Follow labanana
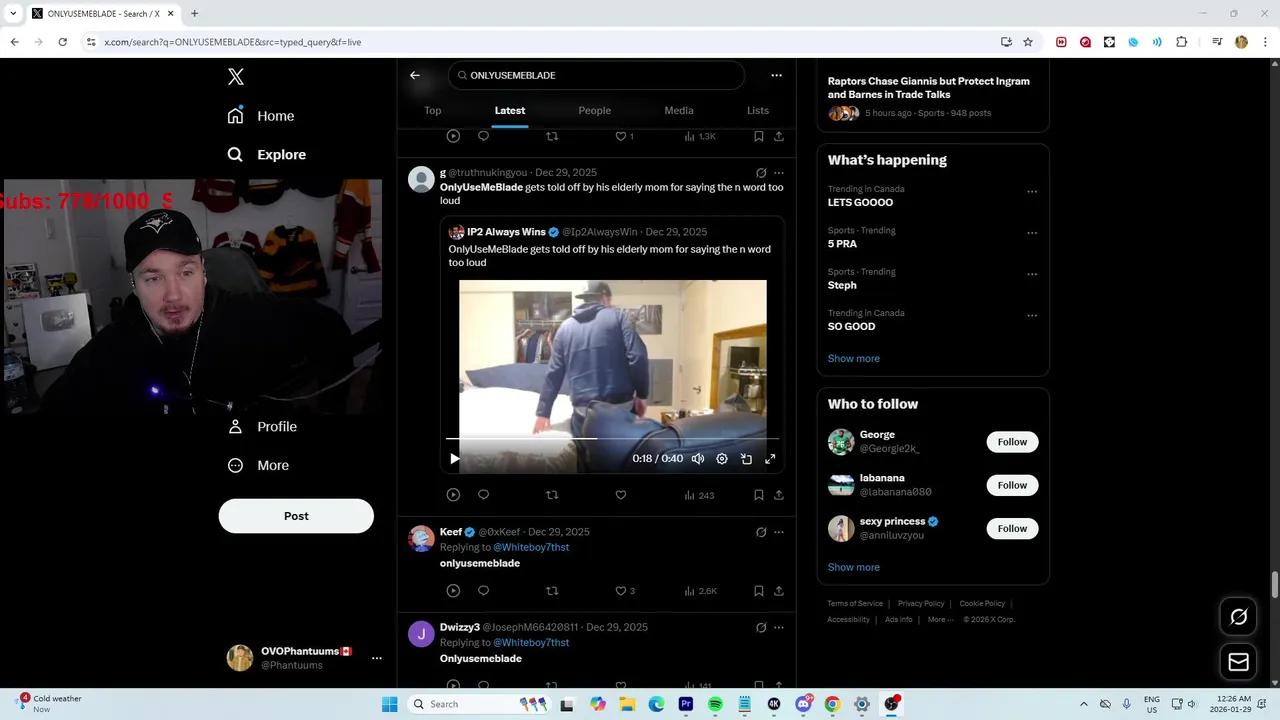1280x720 pixels. point(1012,485)
